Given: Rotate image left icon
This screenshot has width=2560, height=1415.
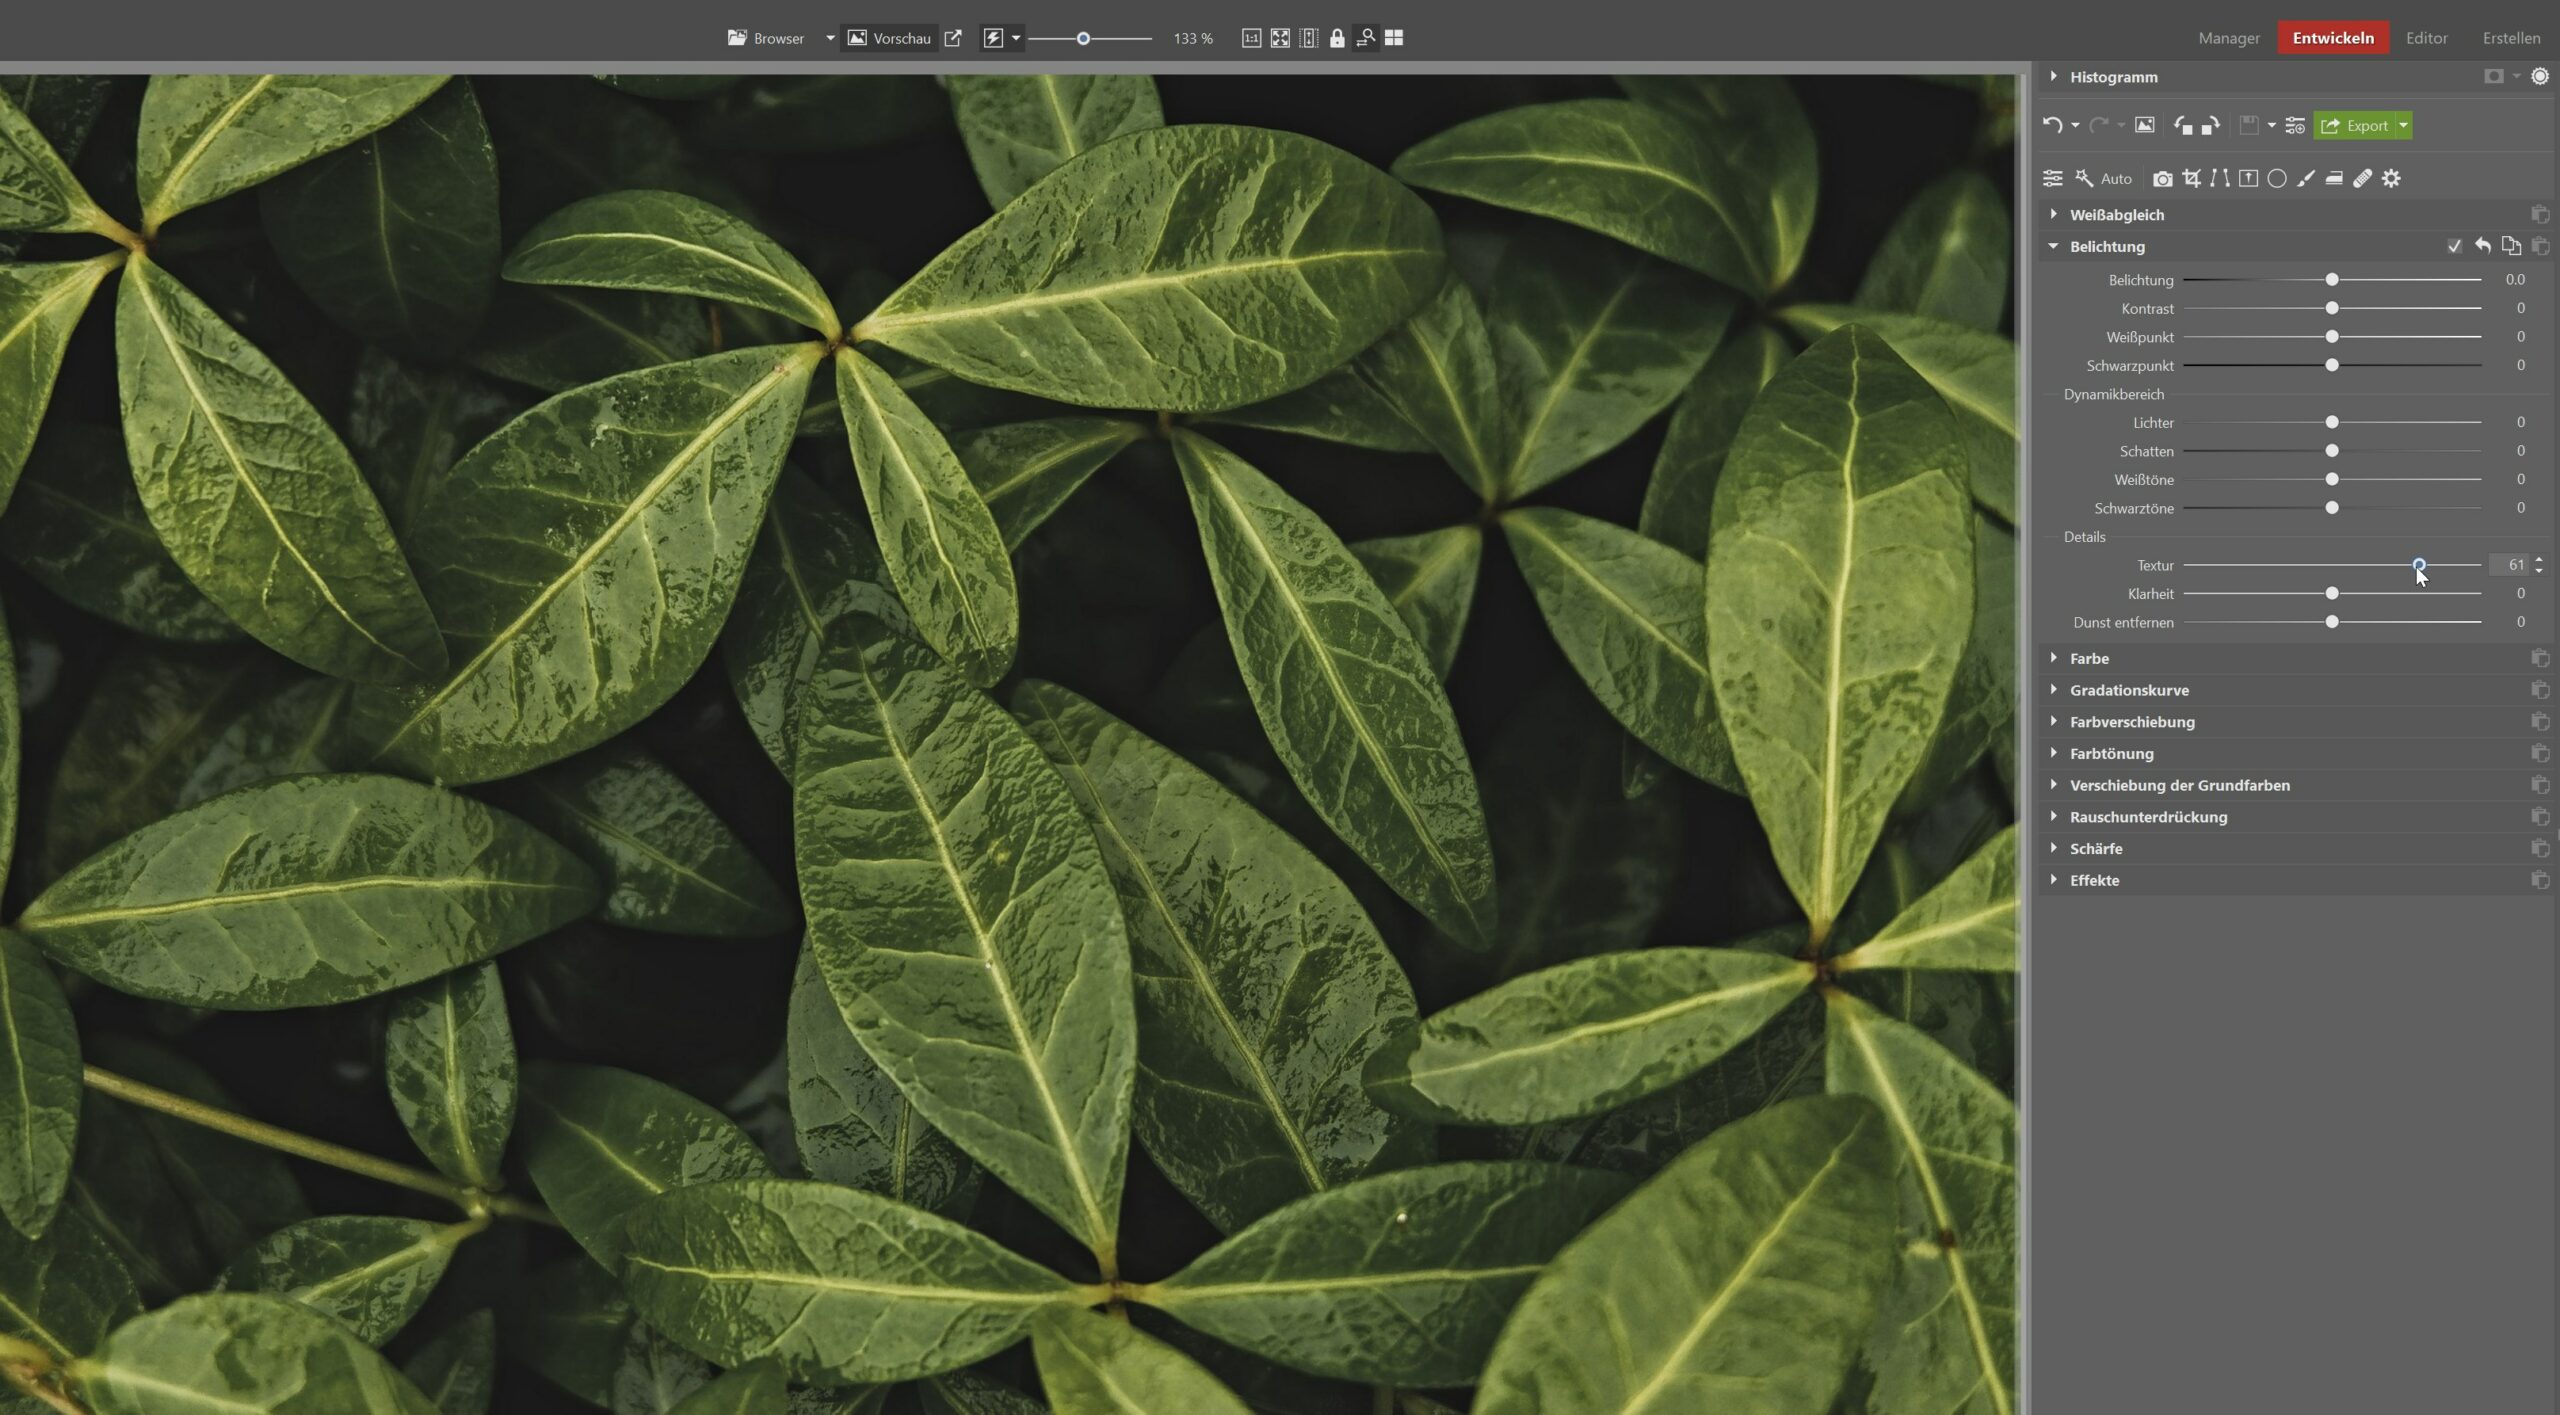Looking at the screenshot, I should coord(2183,126).
